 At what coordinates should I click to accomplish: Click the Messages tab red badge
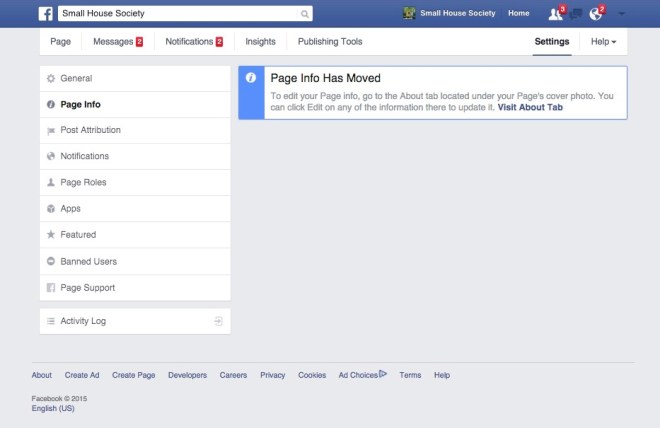[x=139, y=42]
